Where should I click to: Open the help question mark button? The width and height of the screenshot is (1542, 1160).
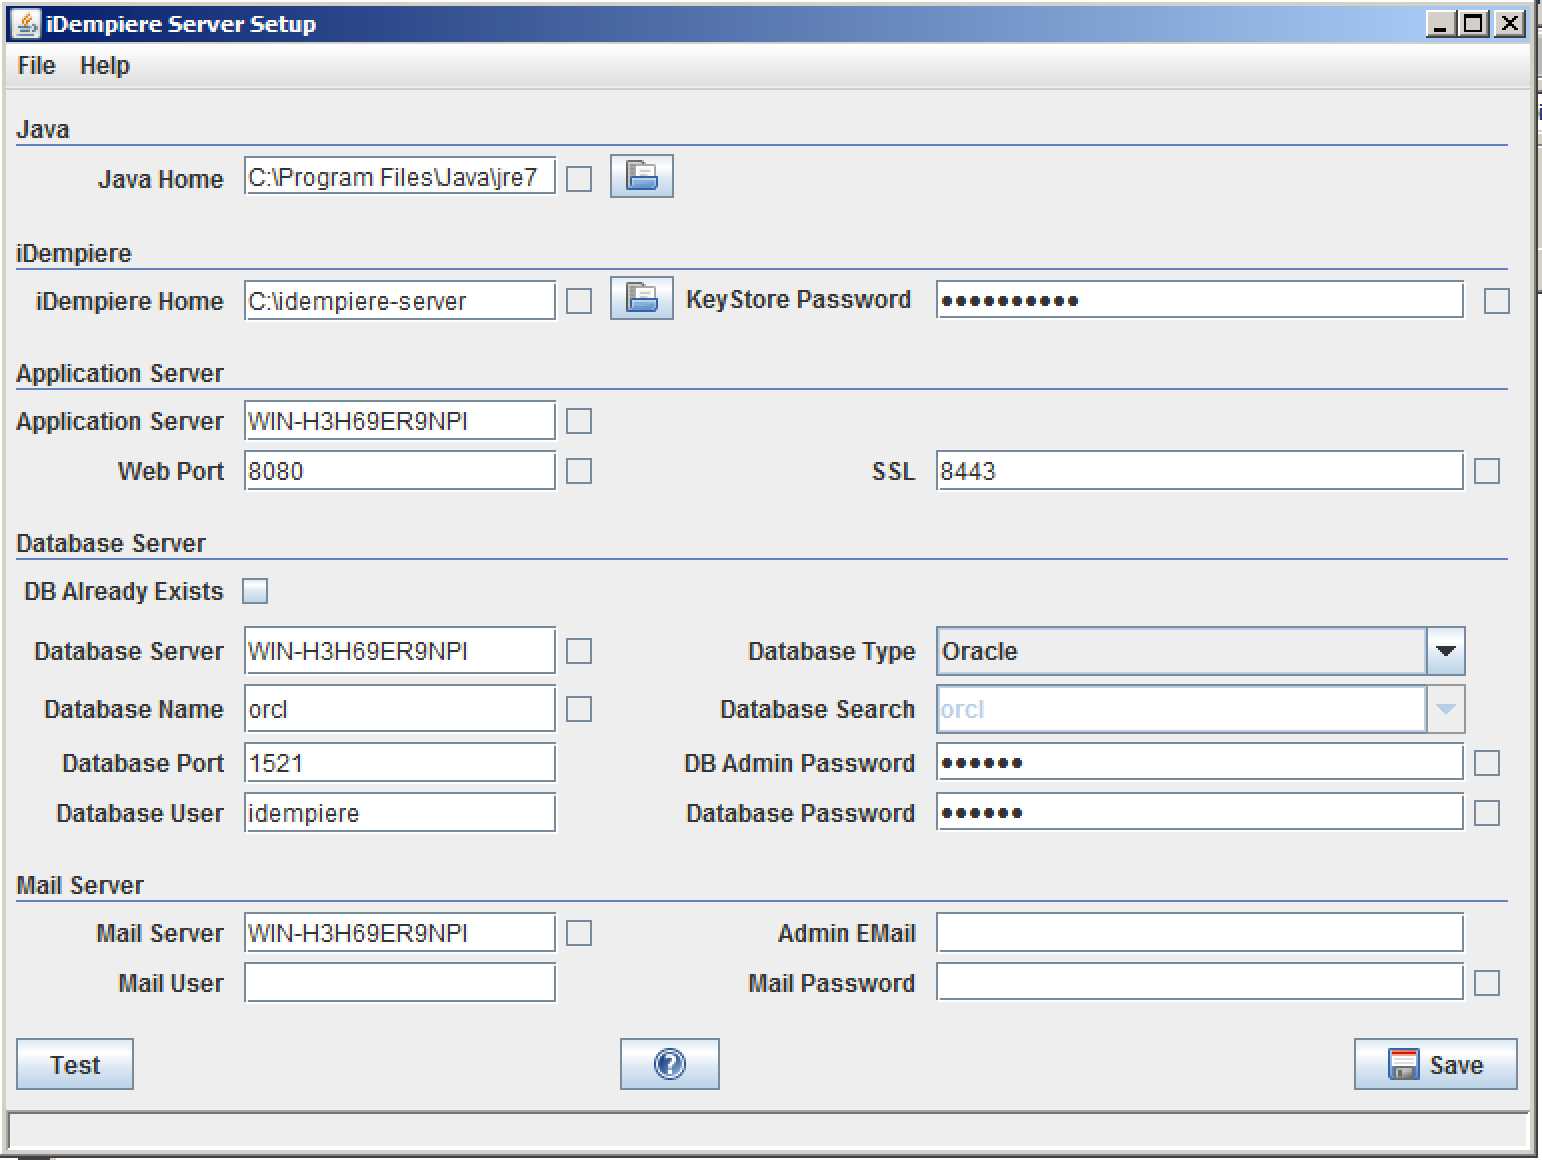[x=669, y=1063]
